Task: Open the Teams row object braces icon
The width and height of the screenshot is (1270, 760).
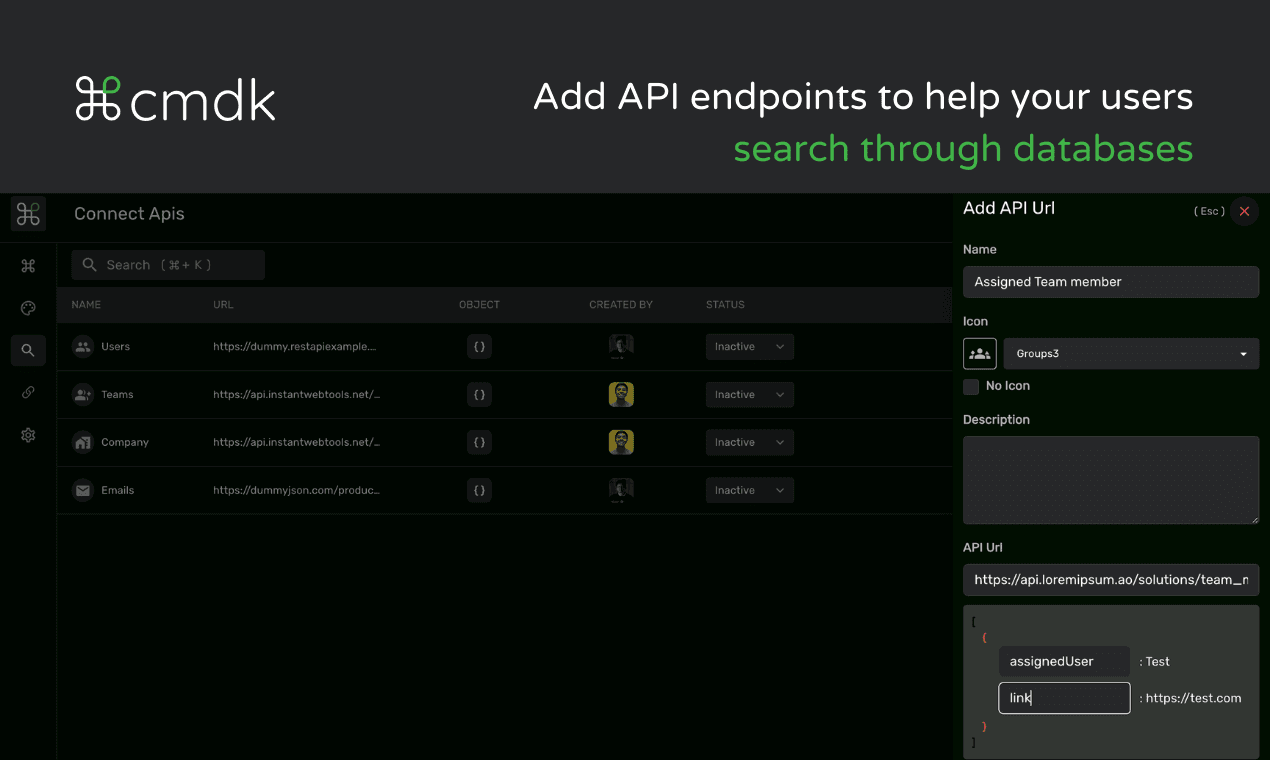Action: tap(479, 394)
